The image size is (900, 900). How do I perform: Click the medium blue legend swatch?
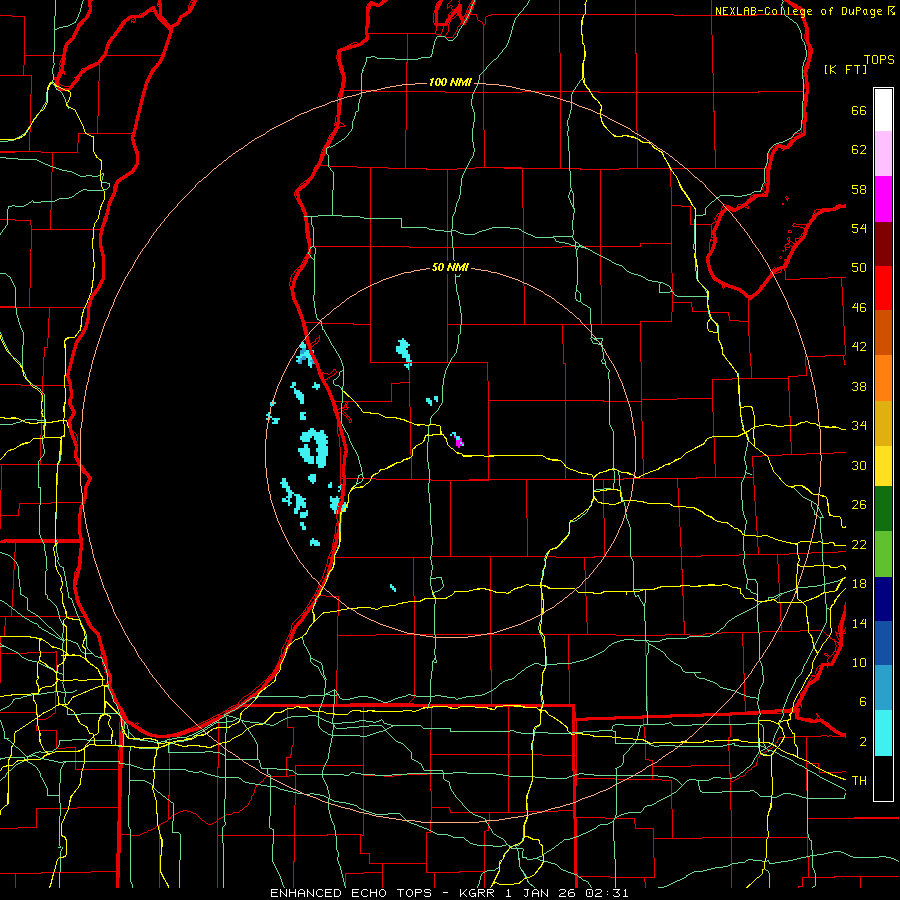pos(883,643)
